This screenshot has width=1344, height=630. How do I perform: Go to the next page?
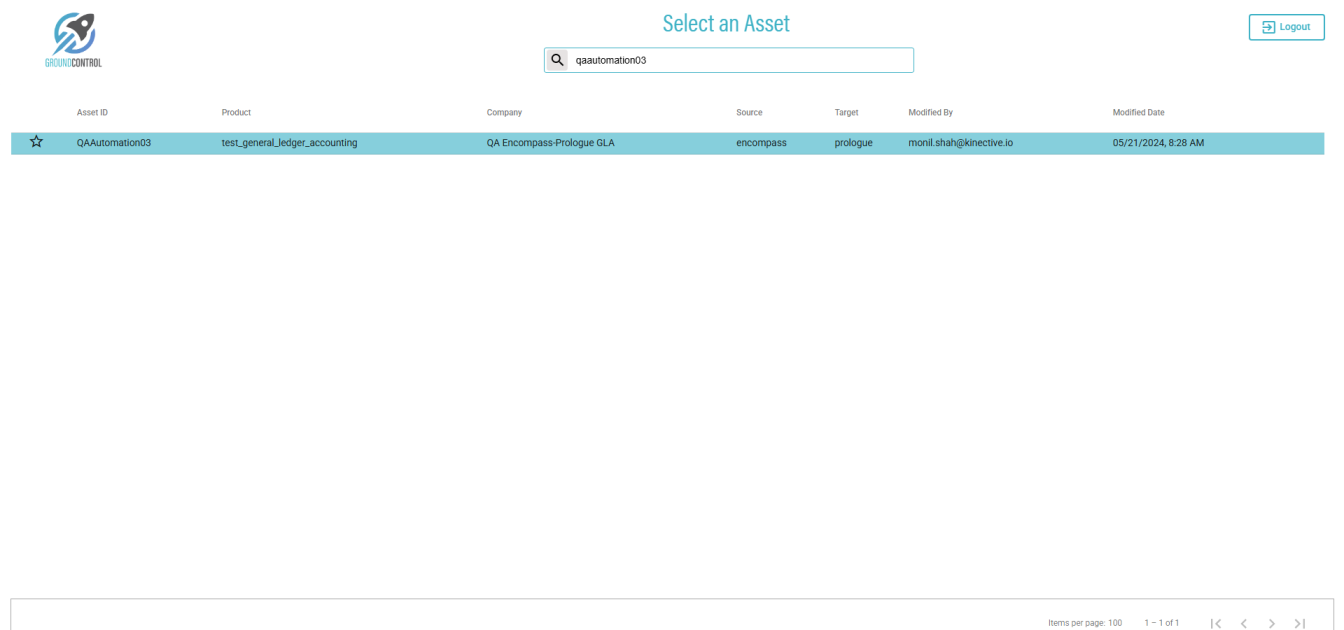coord(1272,623)
